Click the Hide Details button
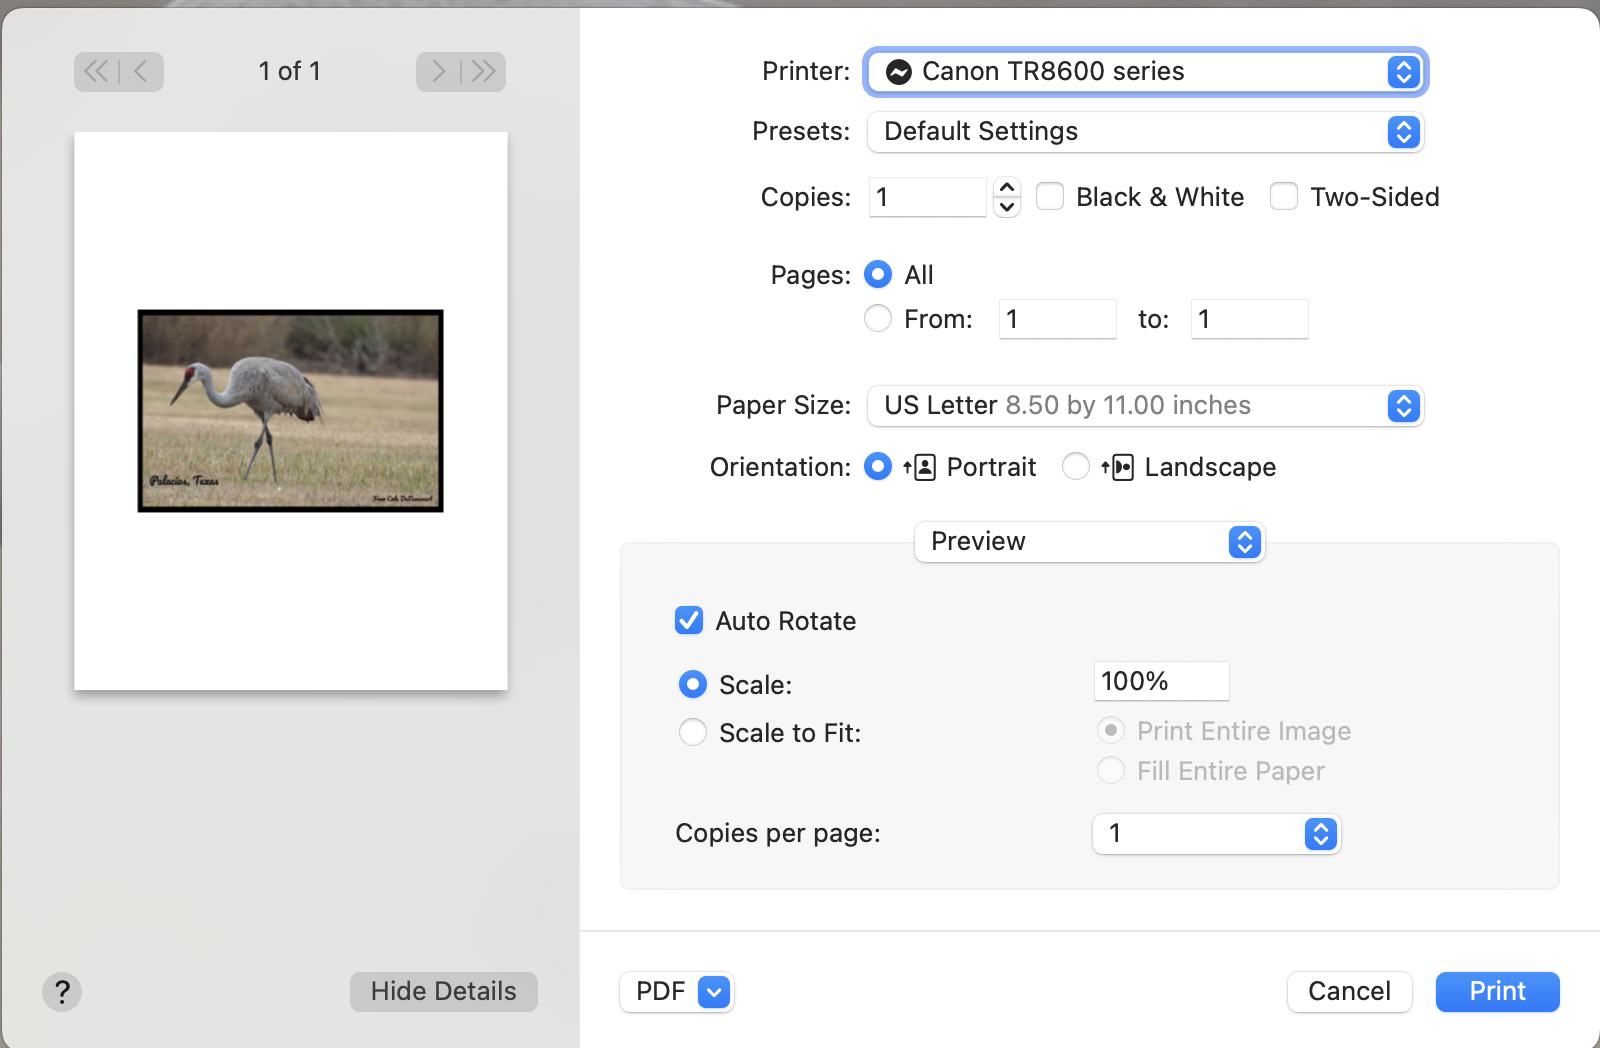1600x1048 pixels. pos(443,992)
